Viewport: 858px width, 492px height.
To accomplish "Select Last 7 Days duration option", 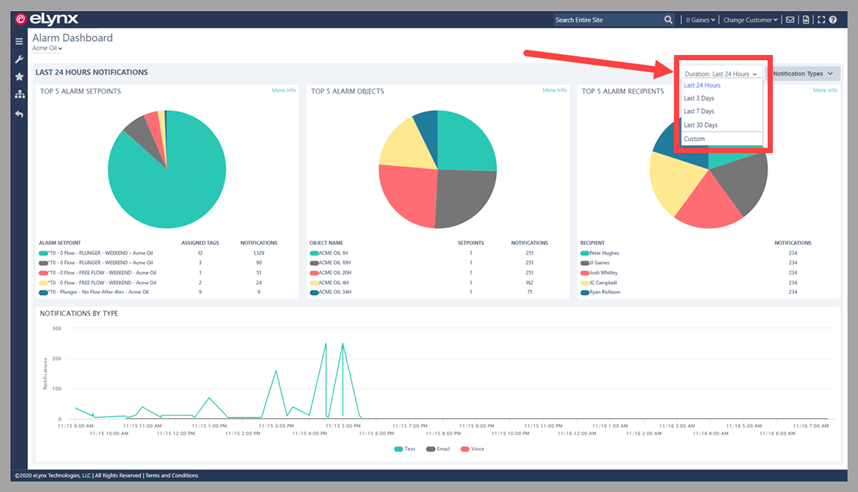I will coord(699,111).
